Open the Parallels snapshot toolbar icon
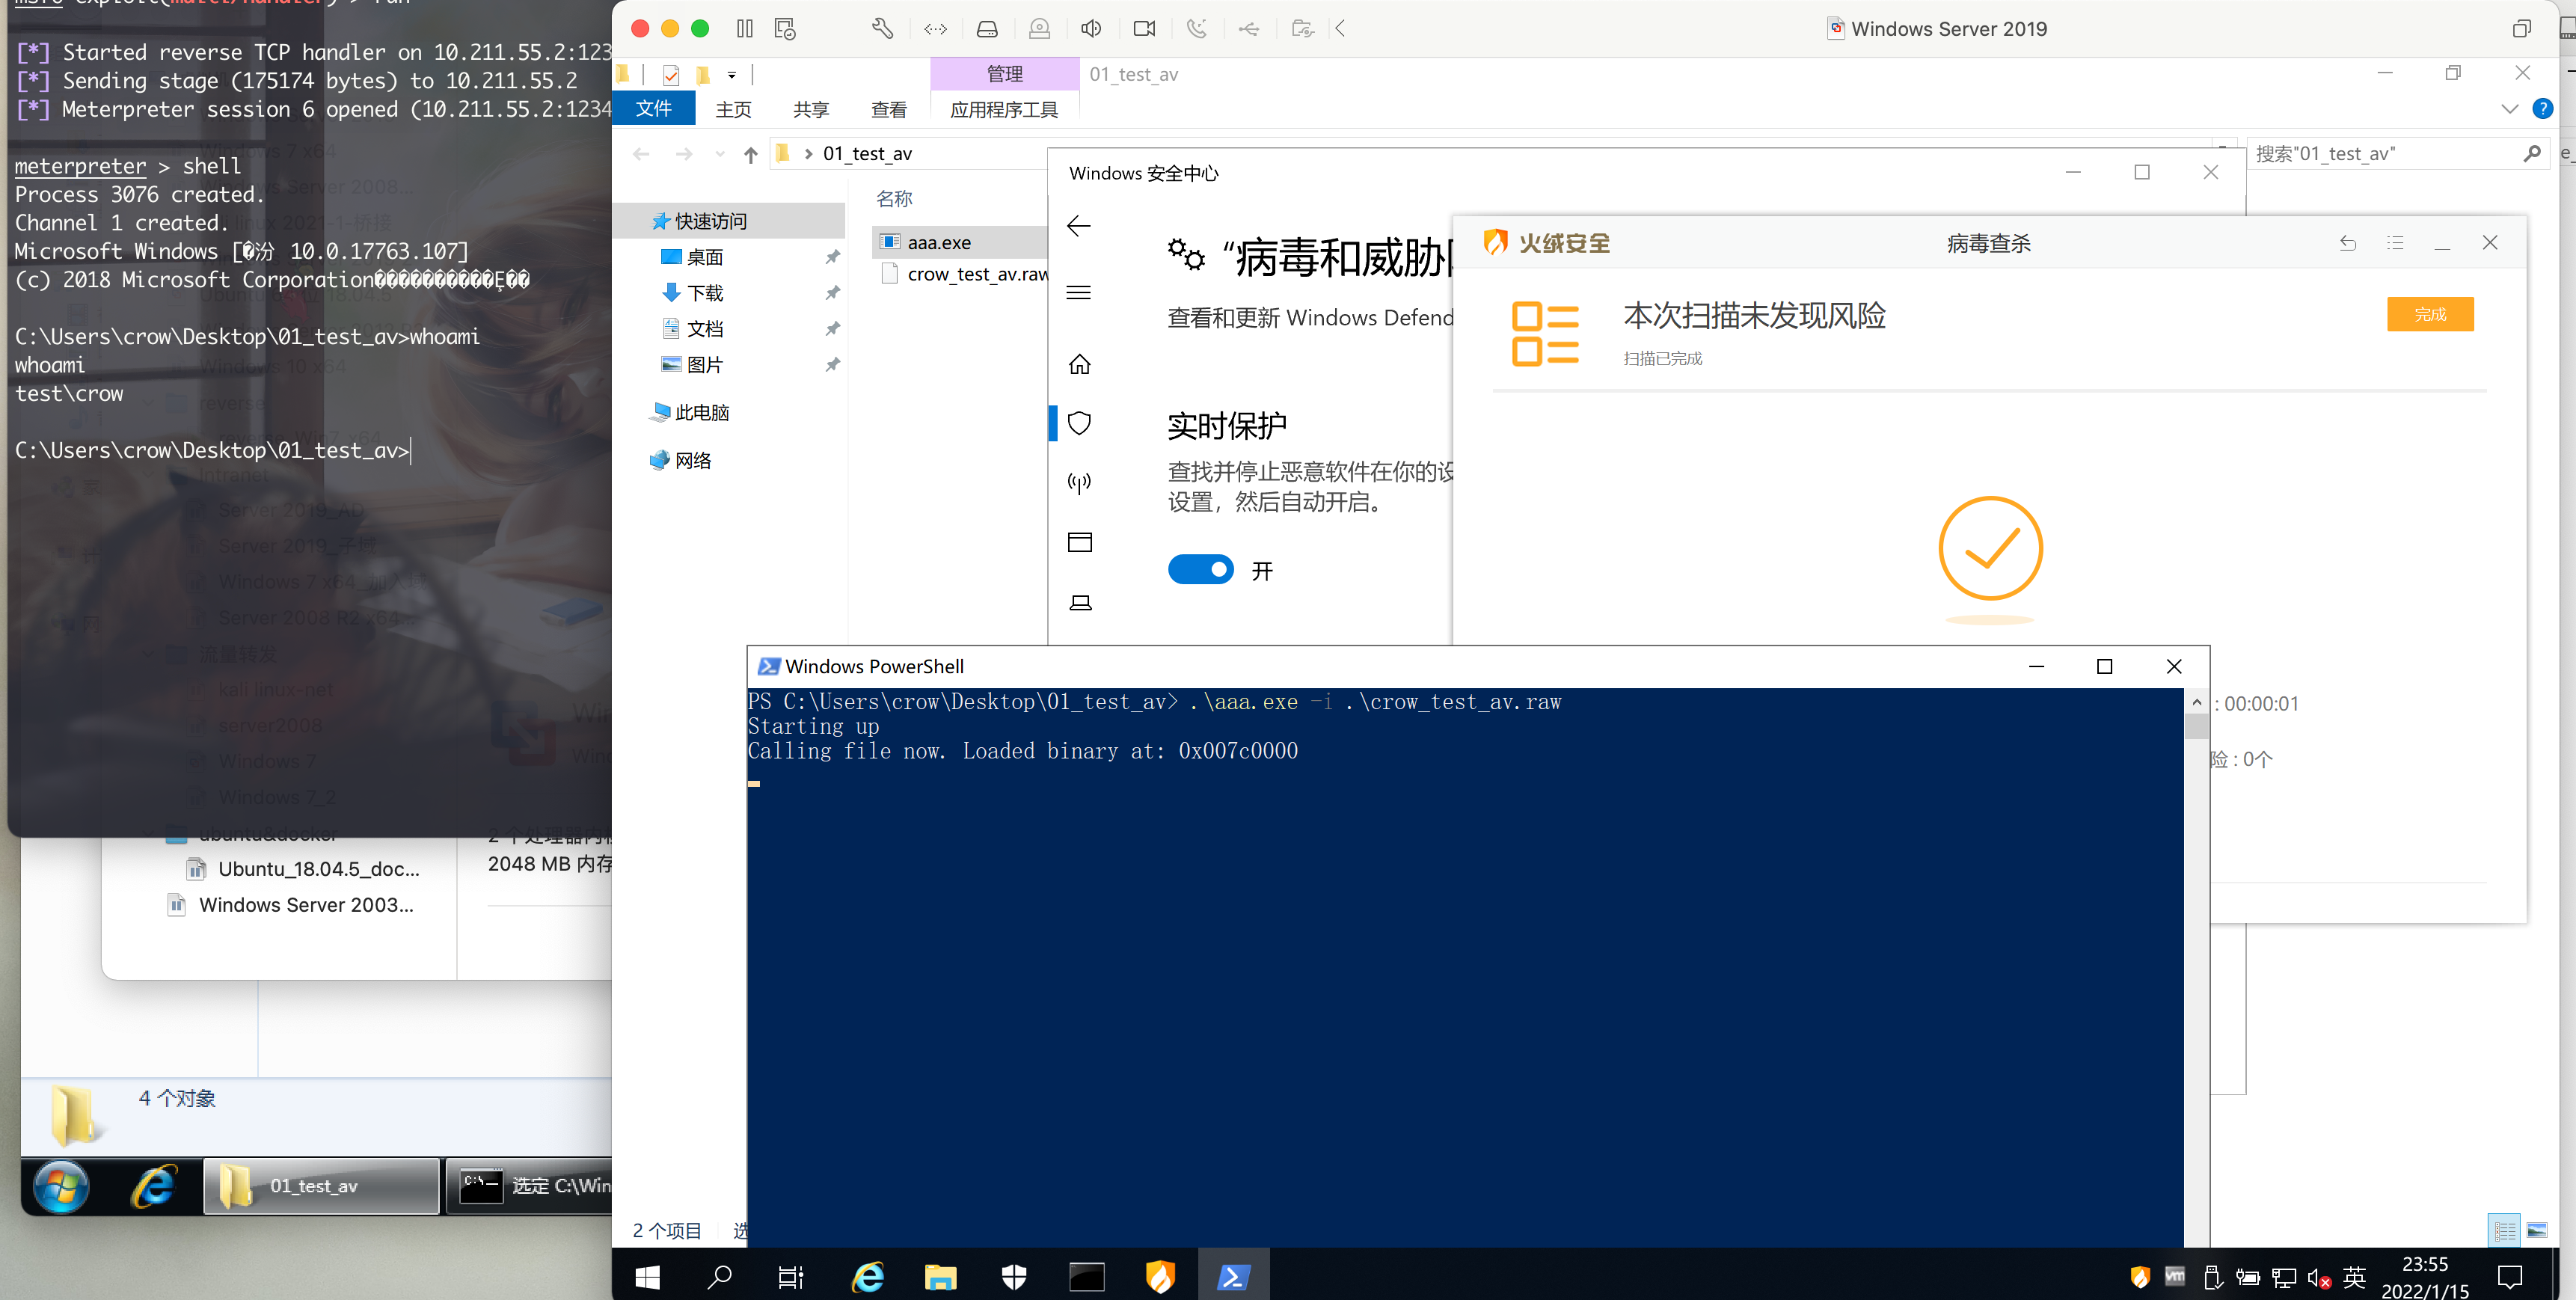The width and height of the screenshot is (2576, 1300). pyautogui.click(x=785, y=29)
